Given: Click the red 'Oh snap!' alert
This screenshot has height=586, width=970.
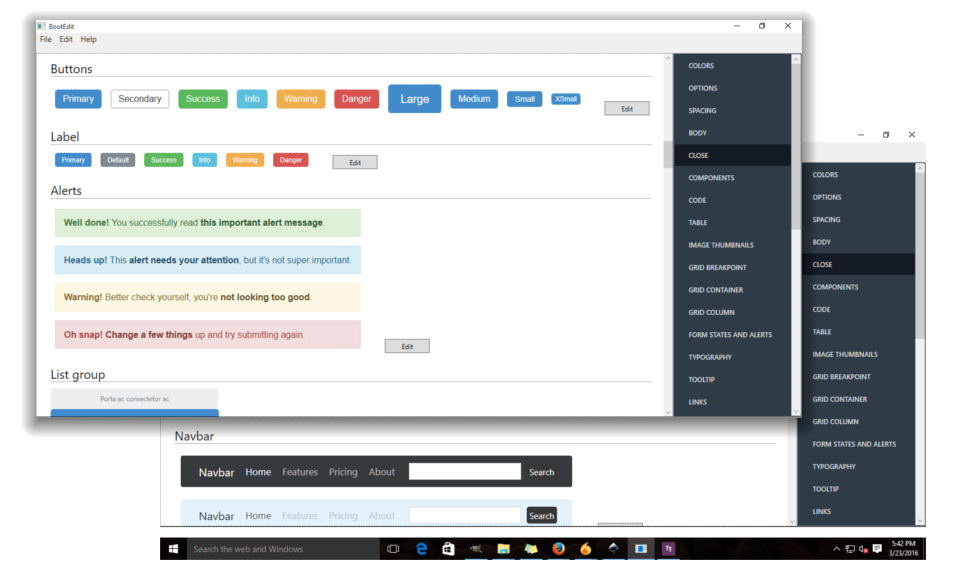Looking at the screenshot, I should coord(208,334).
